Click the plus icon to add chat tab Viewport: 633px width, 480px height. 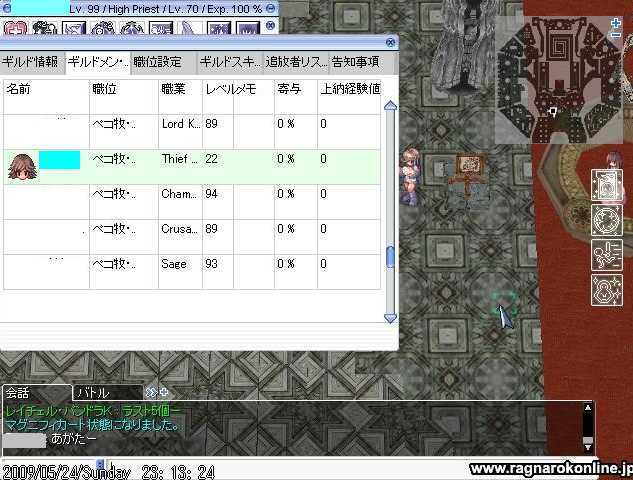164,392
